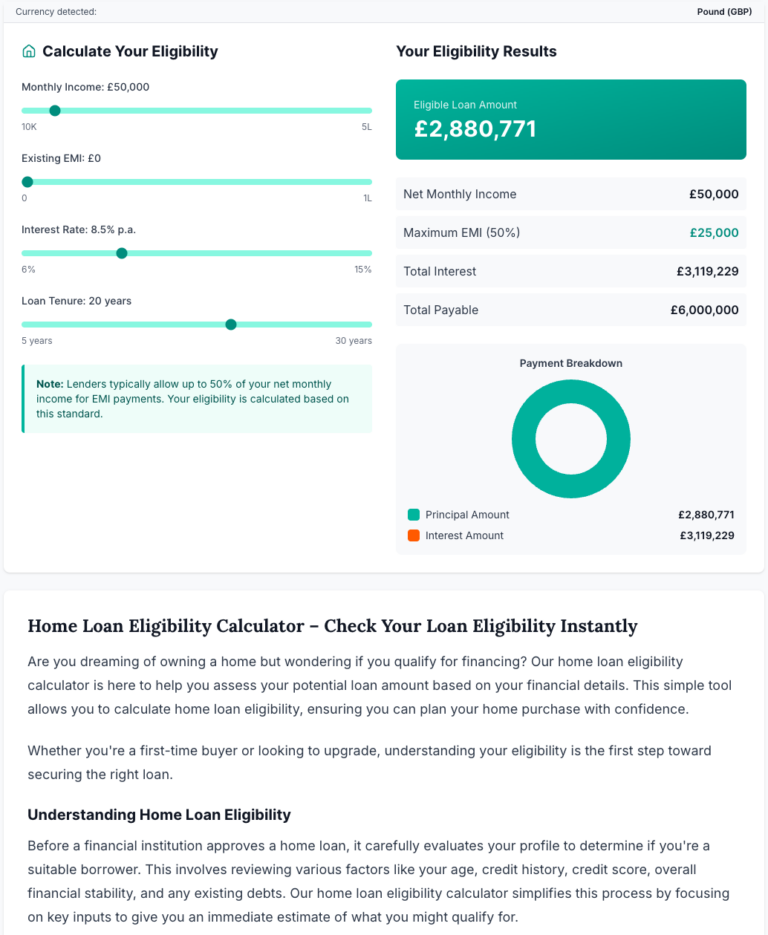
Task: Click the Interest Rate slider handle
Action: click(x=122, y=253)
